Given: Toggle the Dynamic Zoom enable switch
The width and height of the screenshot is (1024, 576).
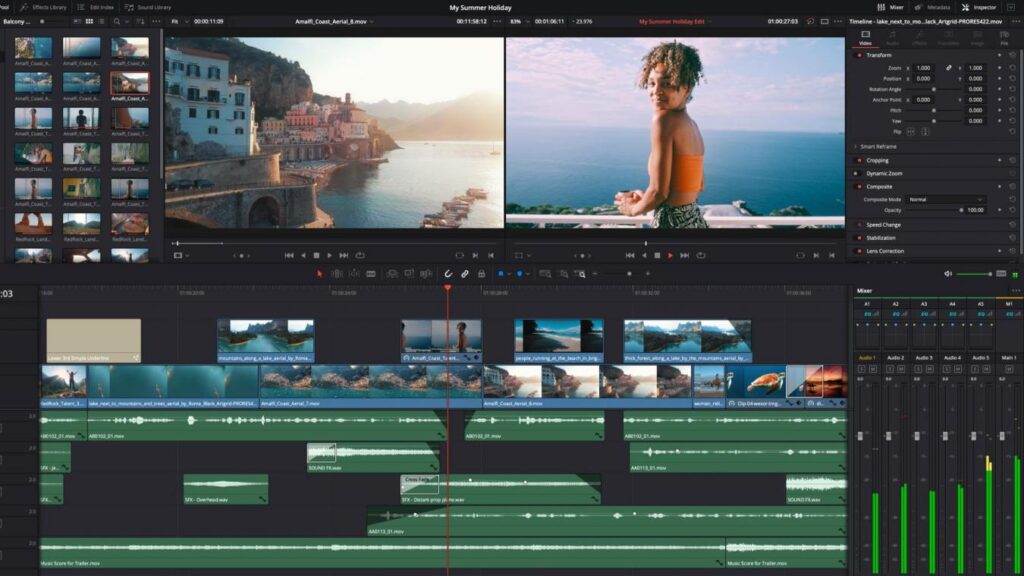Looking at the screenshot, I should (856, 174).
